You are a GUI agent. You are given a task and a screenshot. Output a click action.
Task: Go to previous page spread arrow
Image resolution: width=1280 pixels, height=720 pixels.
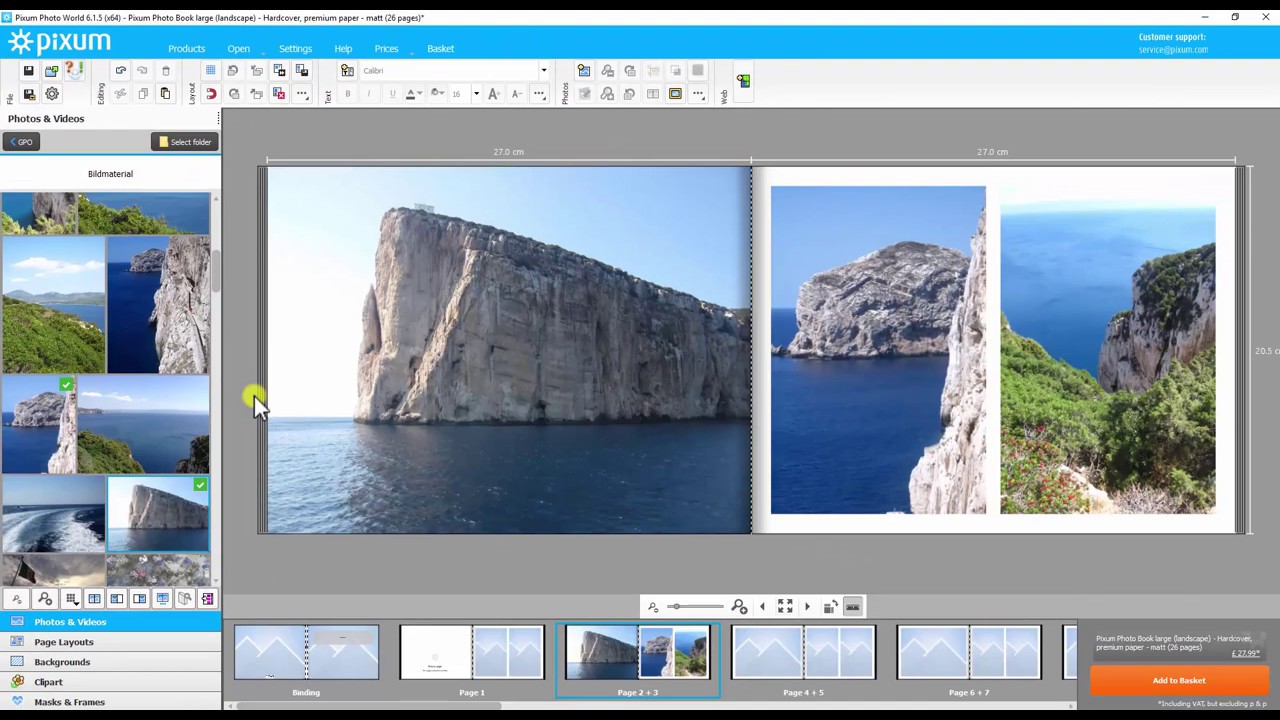[x=762, y=607]
